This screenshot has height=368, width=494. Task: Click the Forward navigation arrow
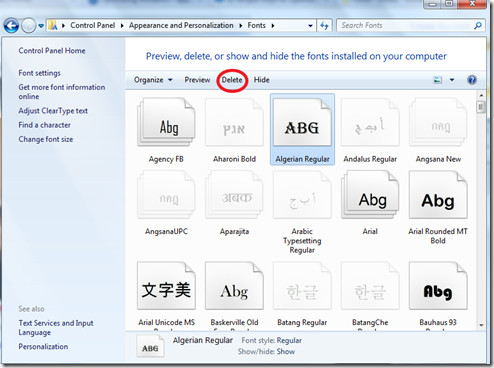click(28, 26)
